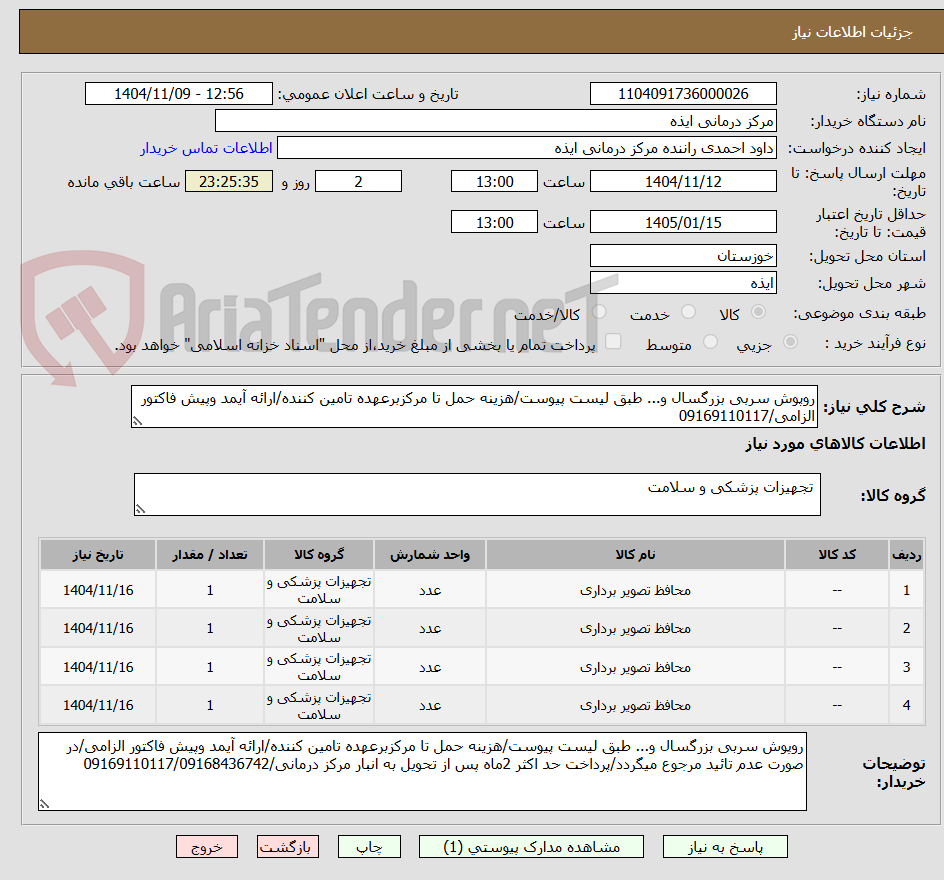This screenshot has height=880, width=944.
Task: Click the چاپ print button
Action: (369, 847)
